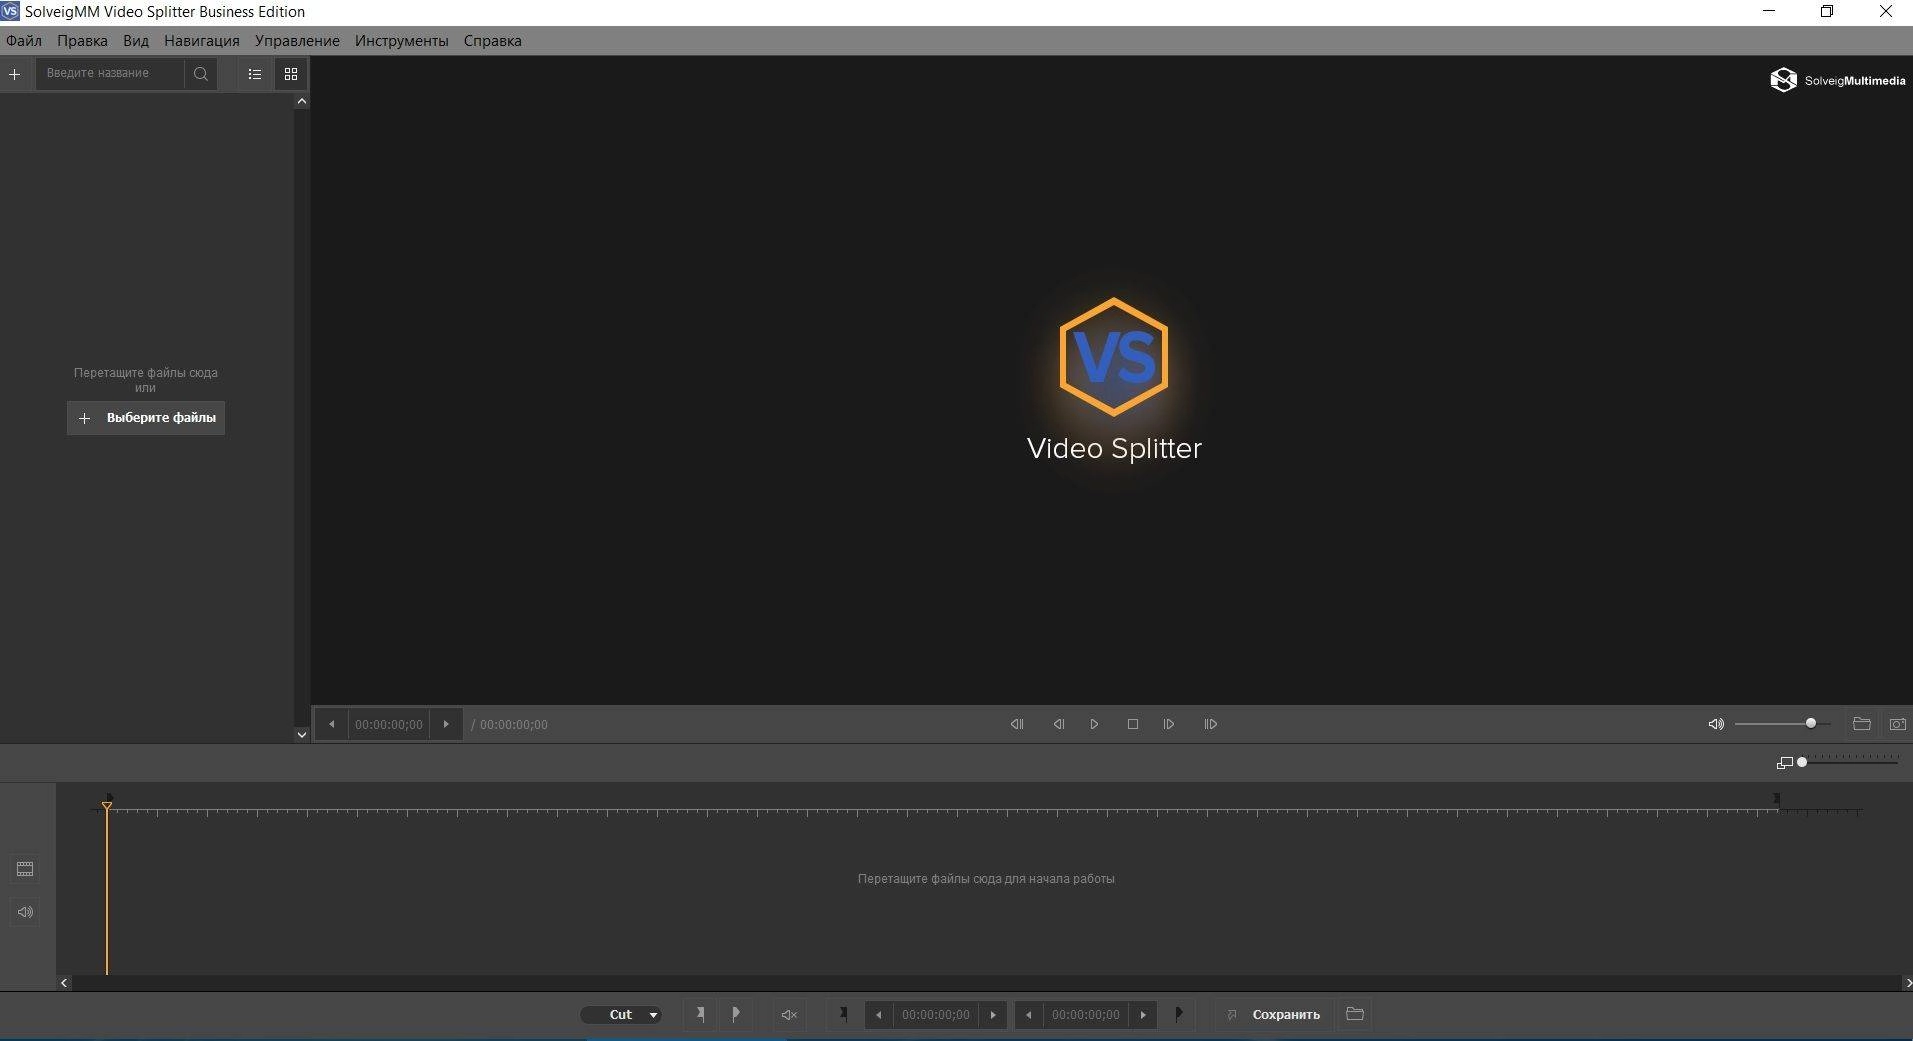The image size is (1913, 1041).
Task: Open the Управление menu
Action: pos(297,41)
